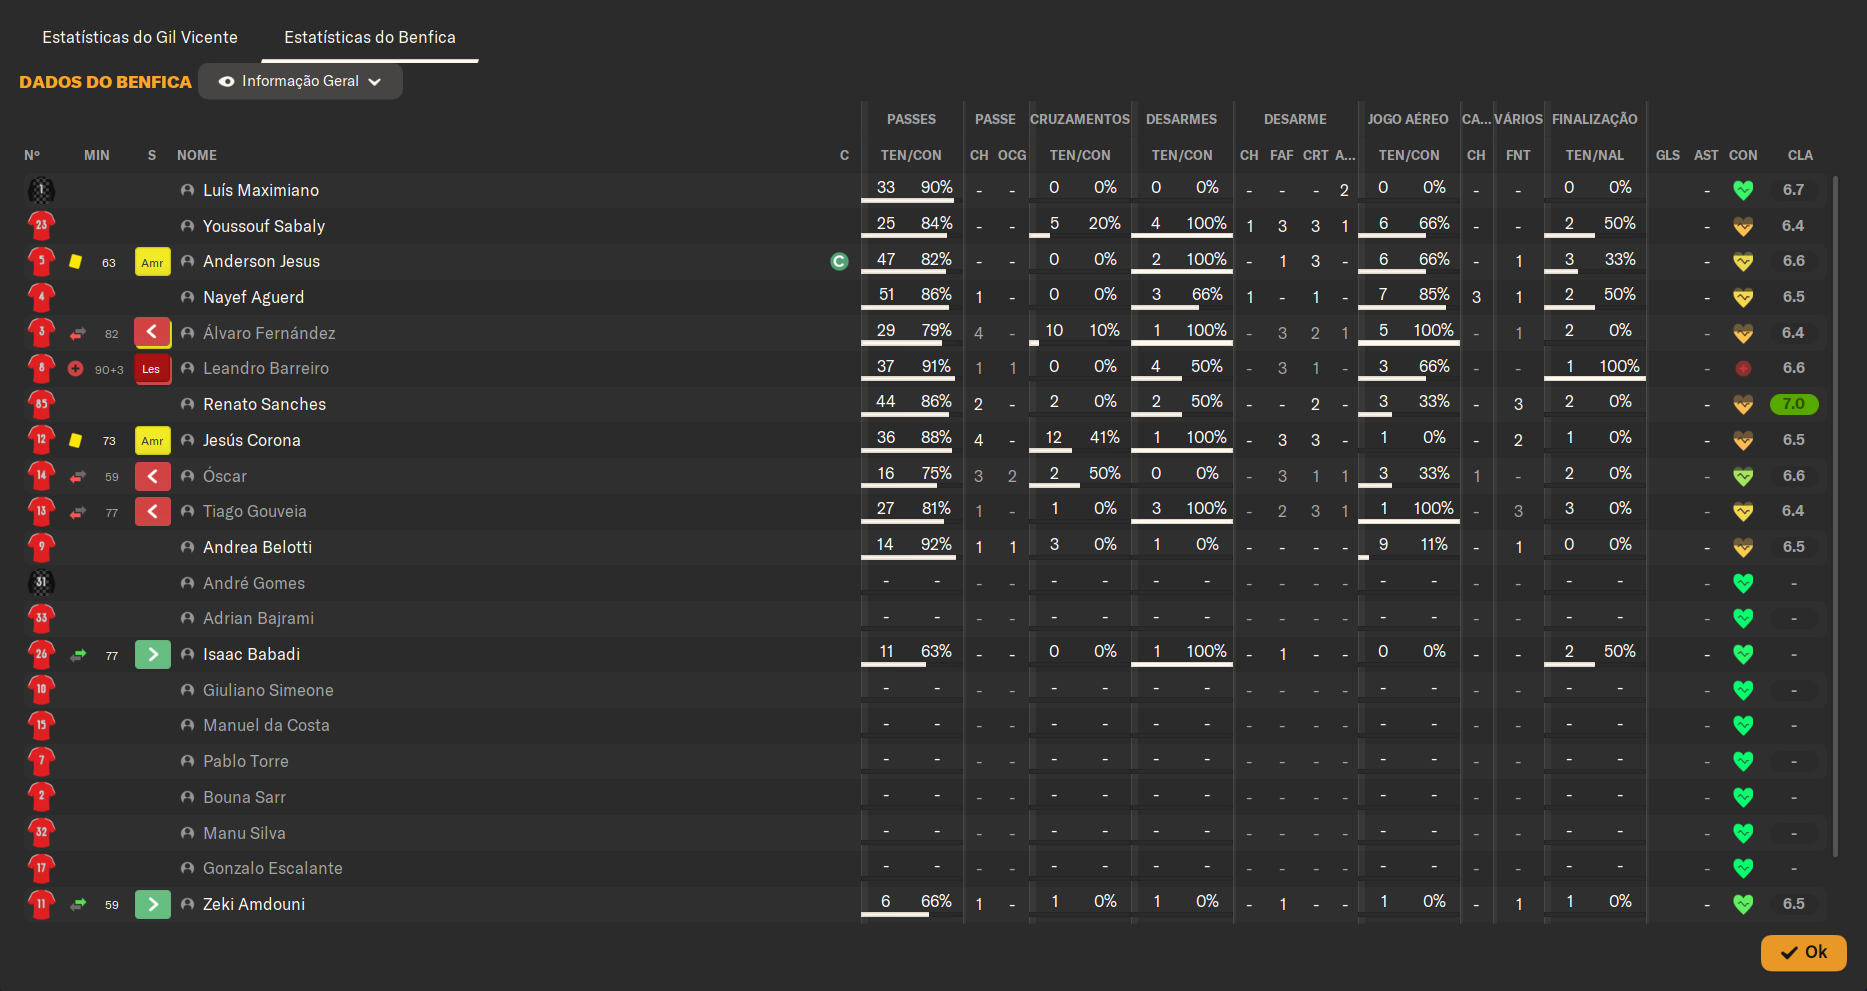Click Renato Sanches's 7.0 rating
Image resolution: width=1867 pixels, height=991 pixels.
(x=1794, y=404)
